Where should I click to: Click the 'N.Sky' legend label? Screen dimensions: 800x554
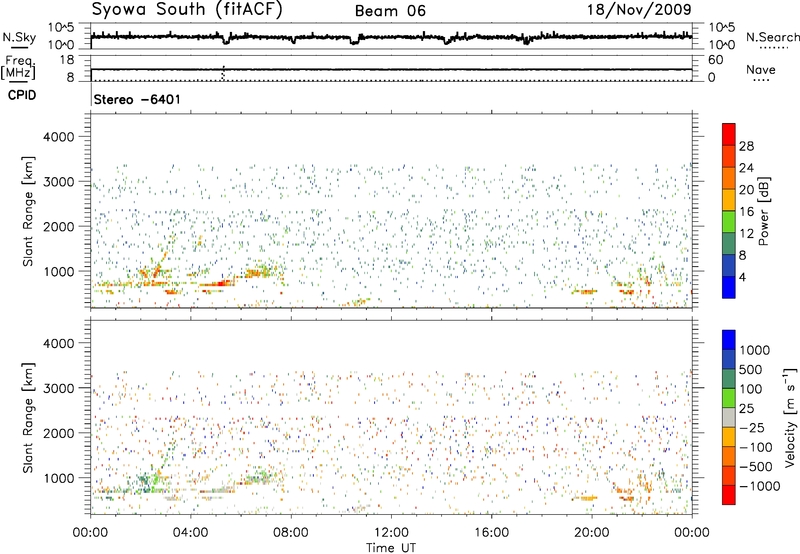(19, 37)
